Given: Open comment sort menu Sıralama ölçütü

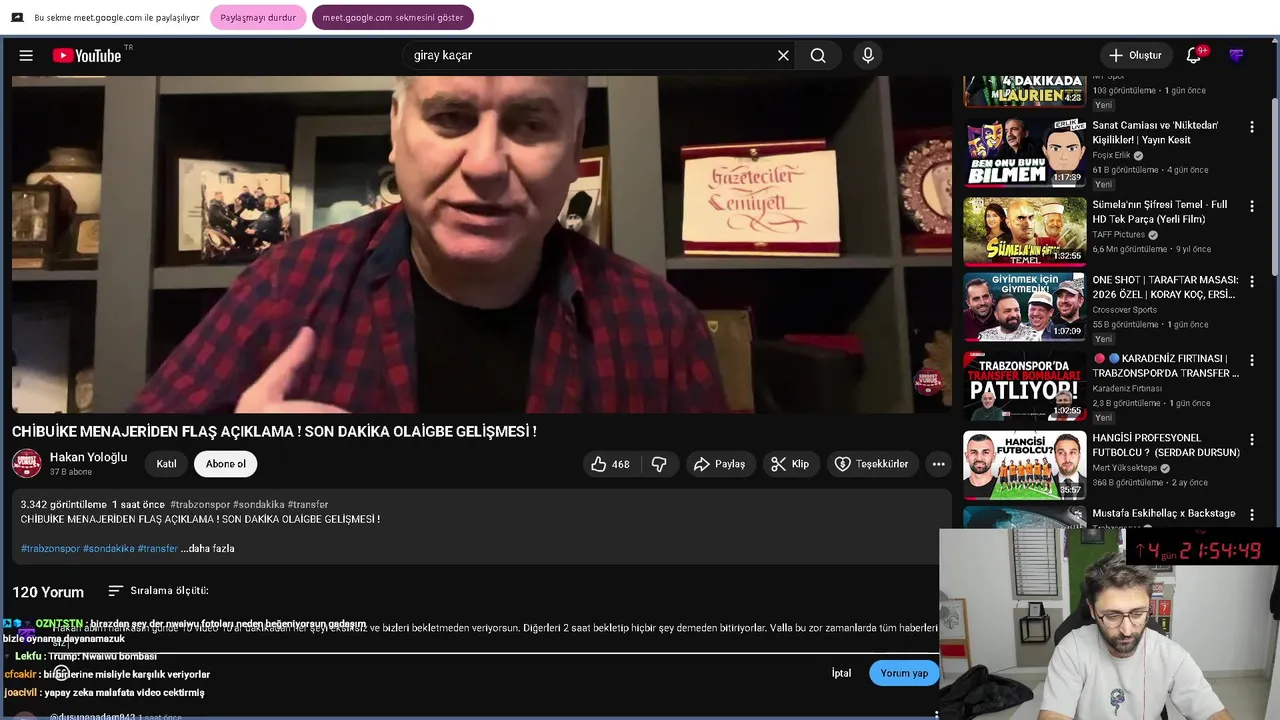Looking at the screenshot, I should click(x=158, y=591).
